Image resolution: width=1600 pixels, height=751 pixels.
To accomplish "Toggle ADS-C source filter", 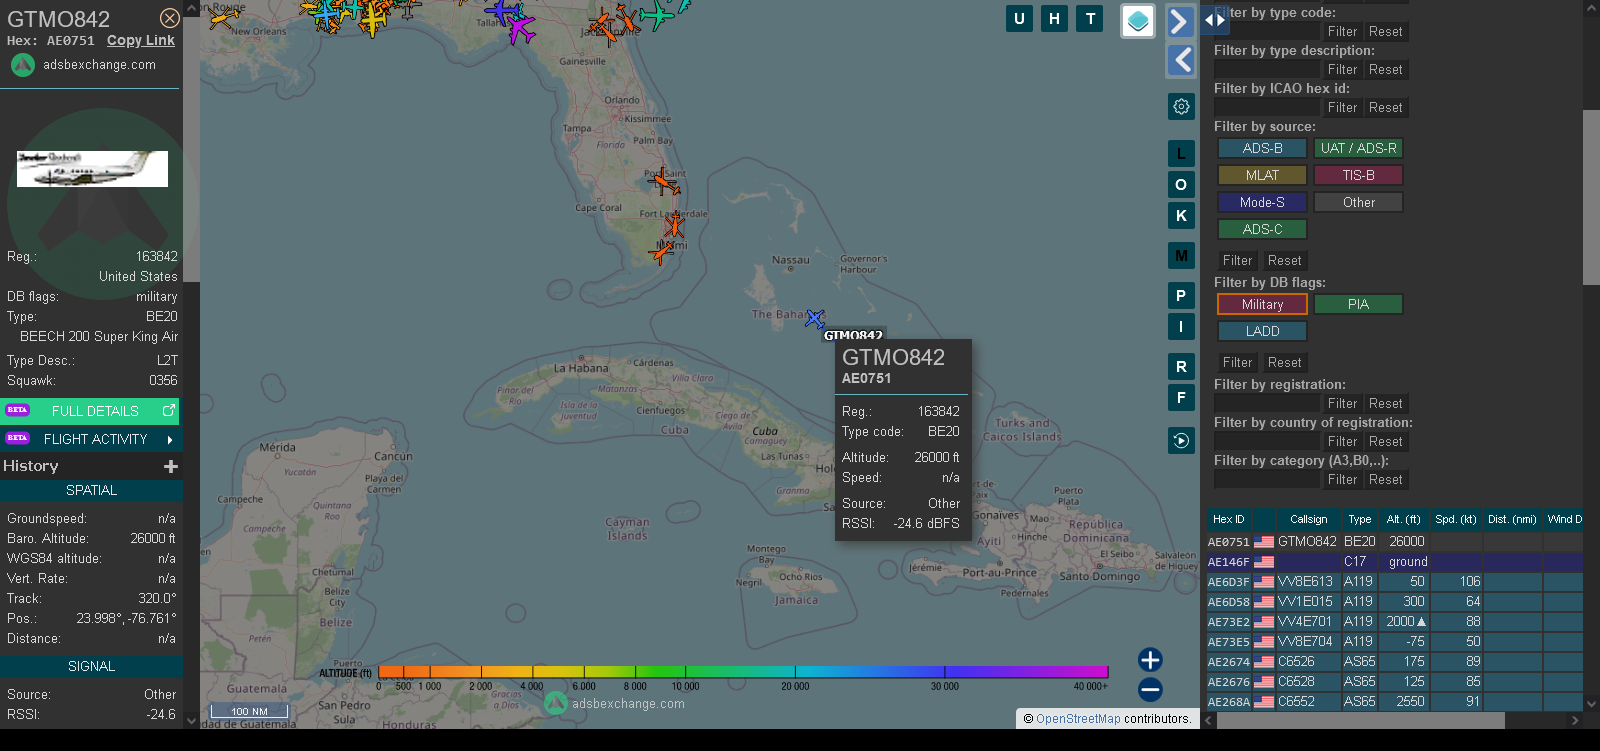I will [1262, 229].
